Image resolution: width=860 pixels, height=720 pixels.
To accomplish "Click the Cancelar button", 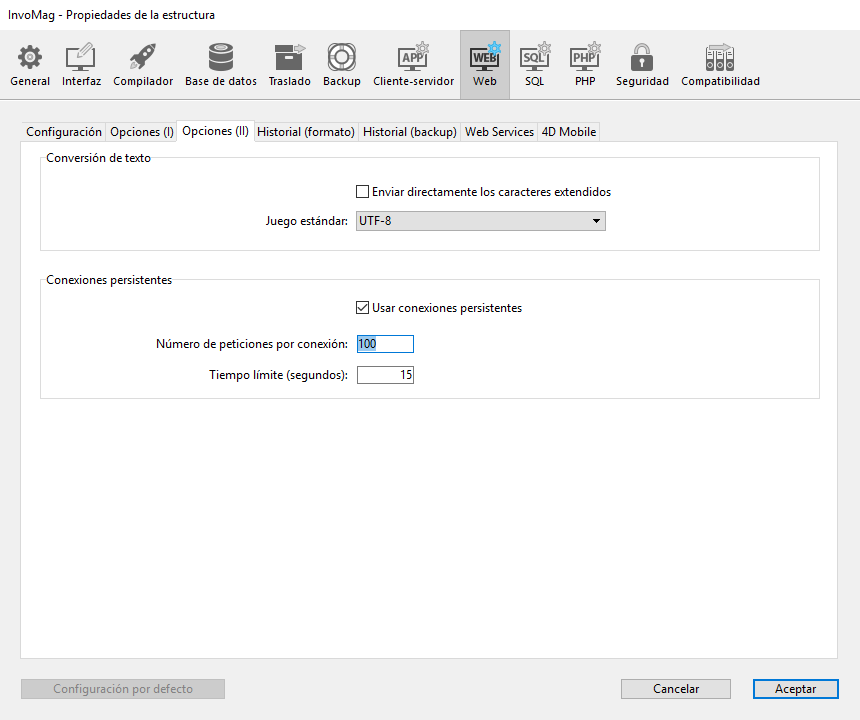I will coord(676,689).
